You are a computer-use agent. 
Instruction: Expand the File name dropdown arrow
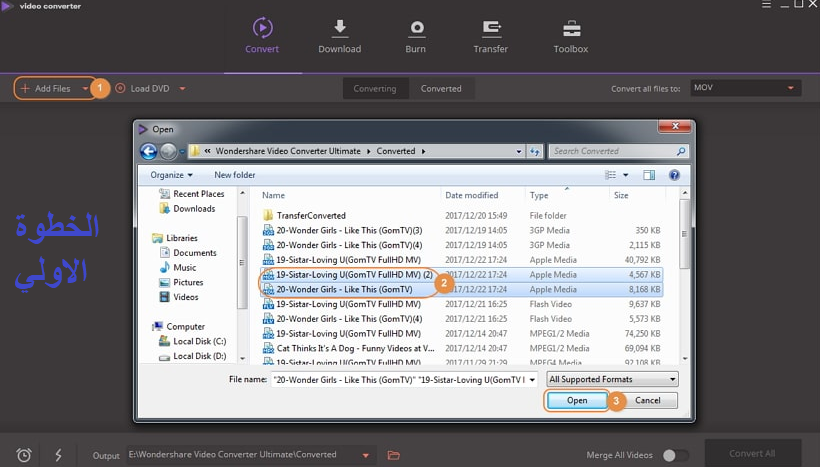coord(532,380)
